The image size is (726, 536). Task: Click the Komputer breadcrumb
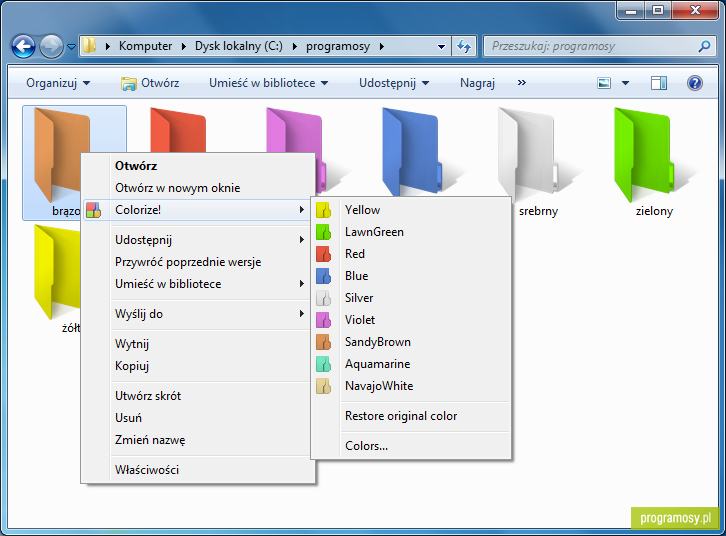[145, 46]
